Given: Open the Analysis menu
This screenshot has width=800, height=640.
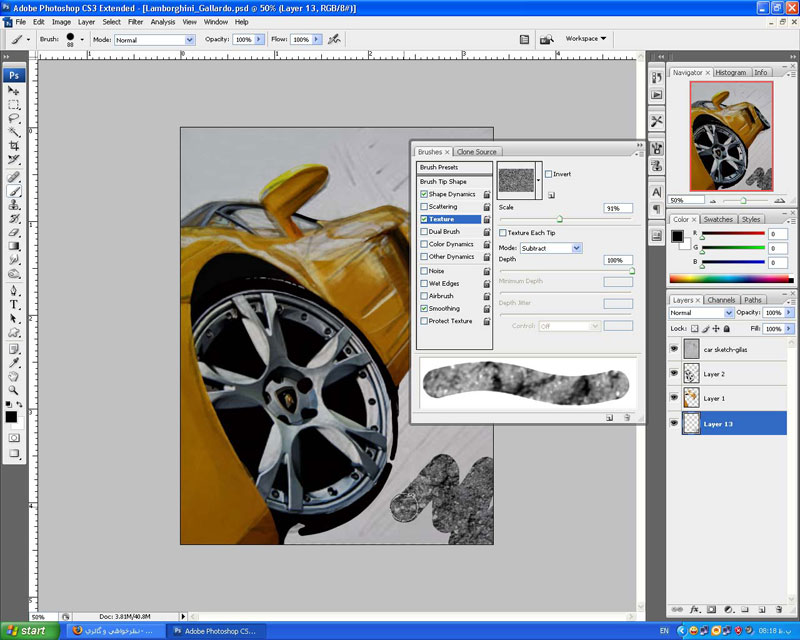Looking at the screenshot, I should tap(163, 22).
